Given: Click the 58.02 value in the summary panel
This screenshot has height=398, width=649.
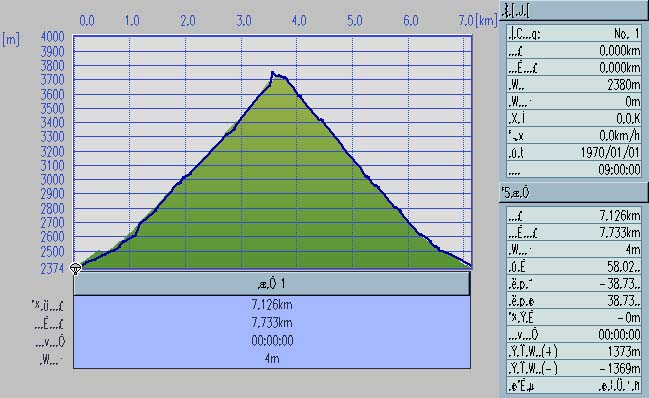Looking at the screenshot, I should [x=624, y=267].
